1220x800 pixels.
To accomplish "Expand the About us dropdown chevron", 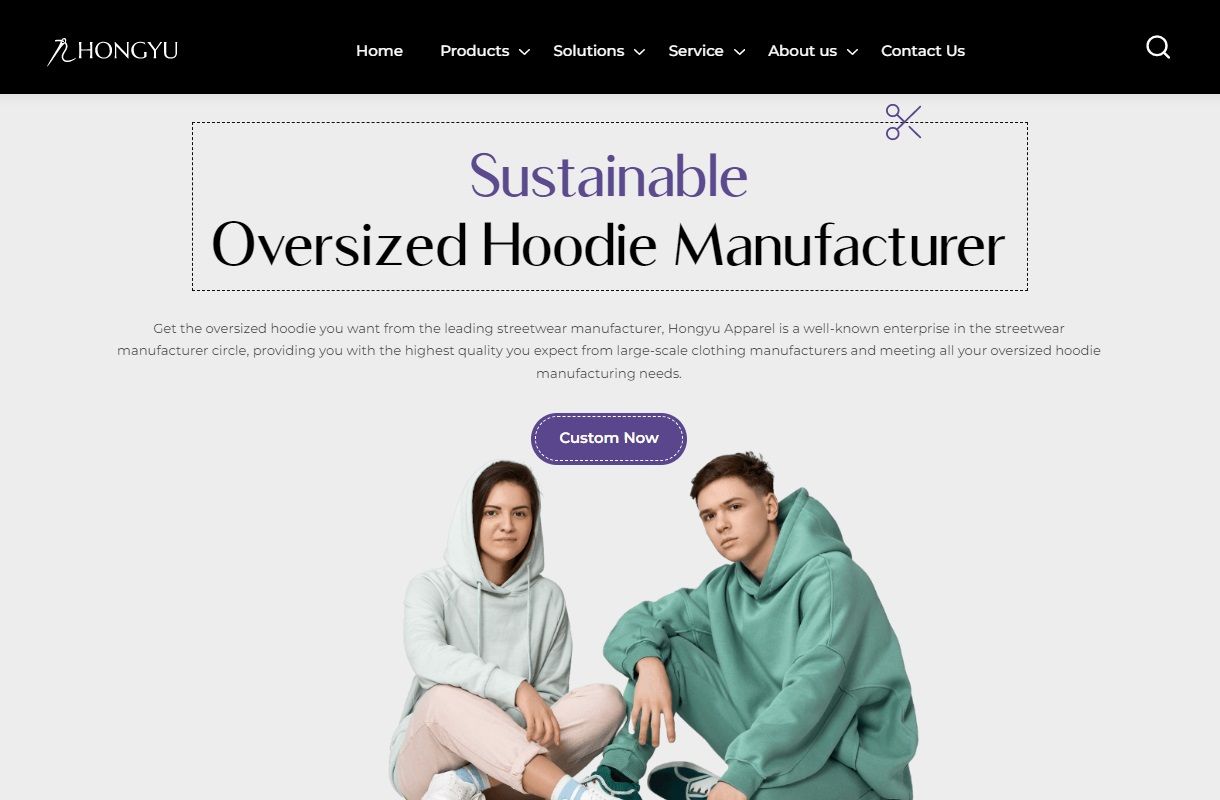I will tap(852, 52).
